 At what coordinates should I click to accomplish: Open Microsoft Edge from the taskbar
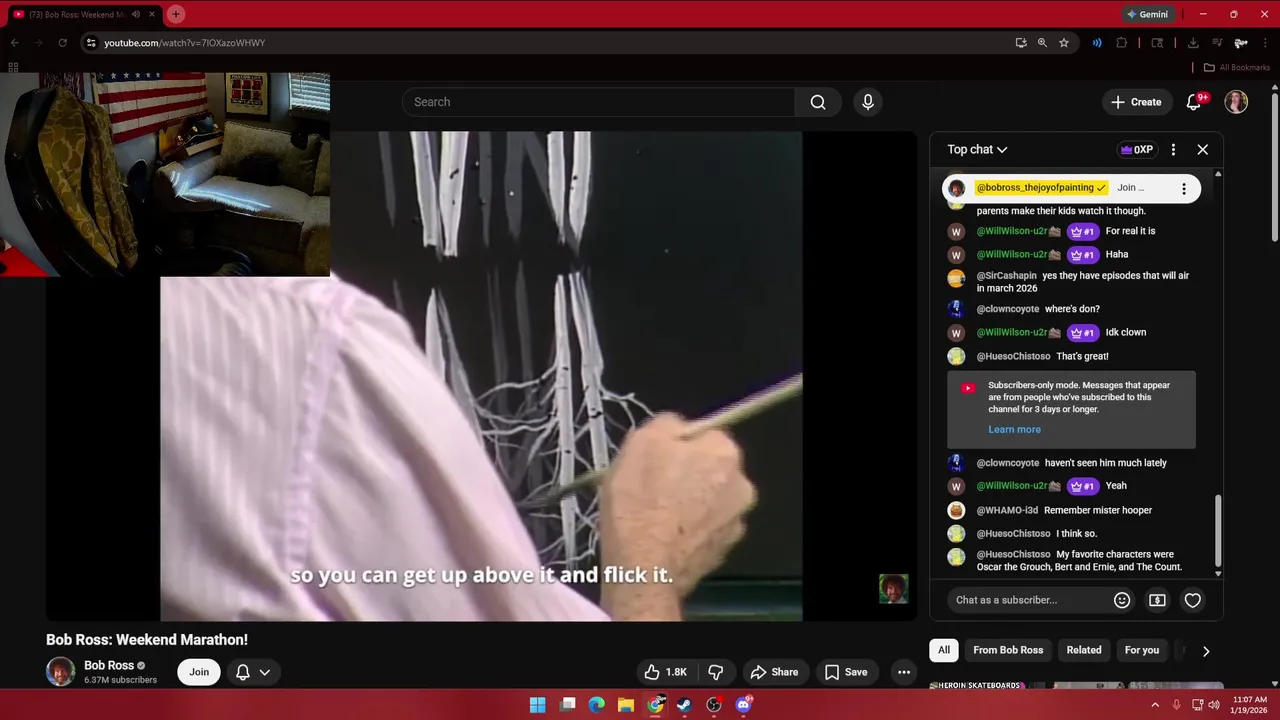coord(597,705)
